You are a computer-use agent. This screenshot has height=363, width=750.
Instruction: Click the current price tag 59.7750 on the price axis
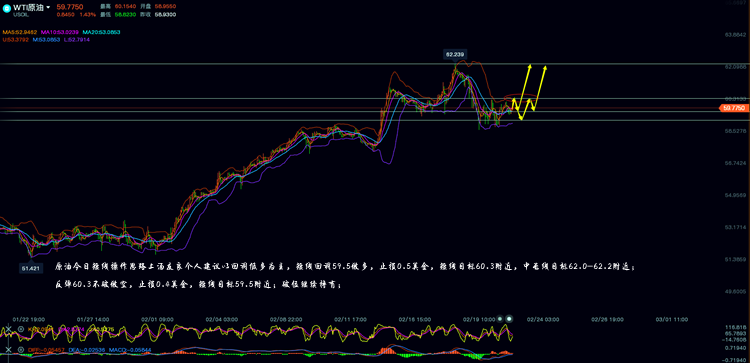tap(733, 109)
